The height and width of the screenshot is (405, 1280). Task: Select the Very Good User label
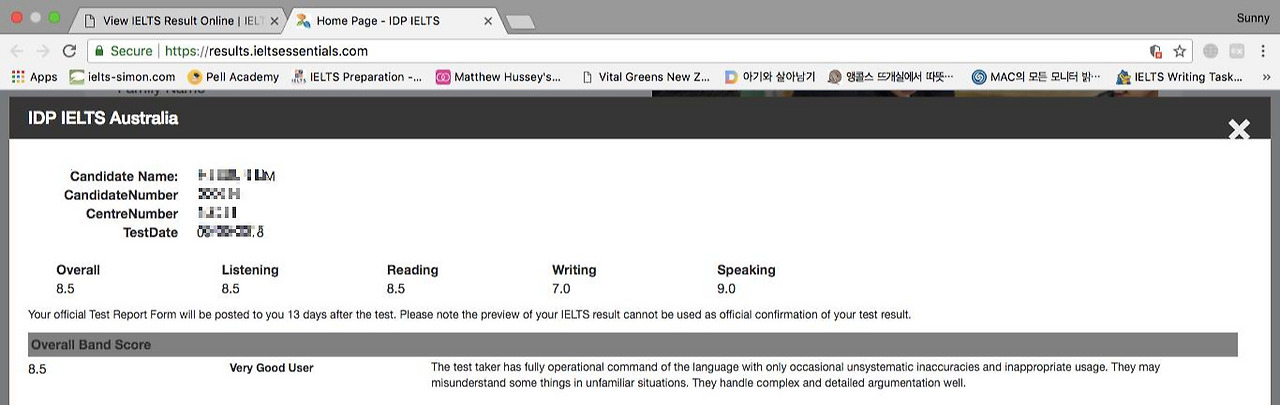[x=271, y=368]
